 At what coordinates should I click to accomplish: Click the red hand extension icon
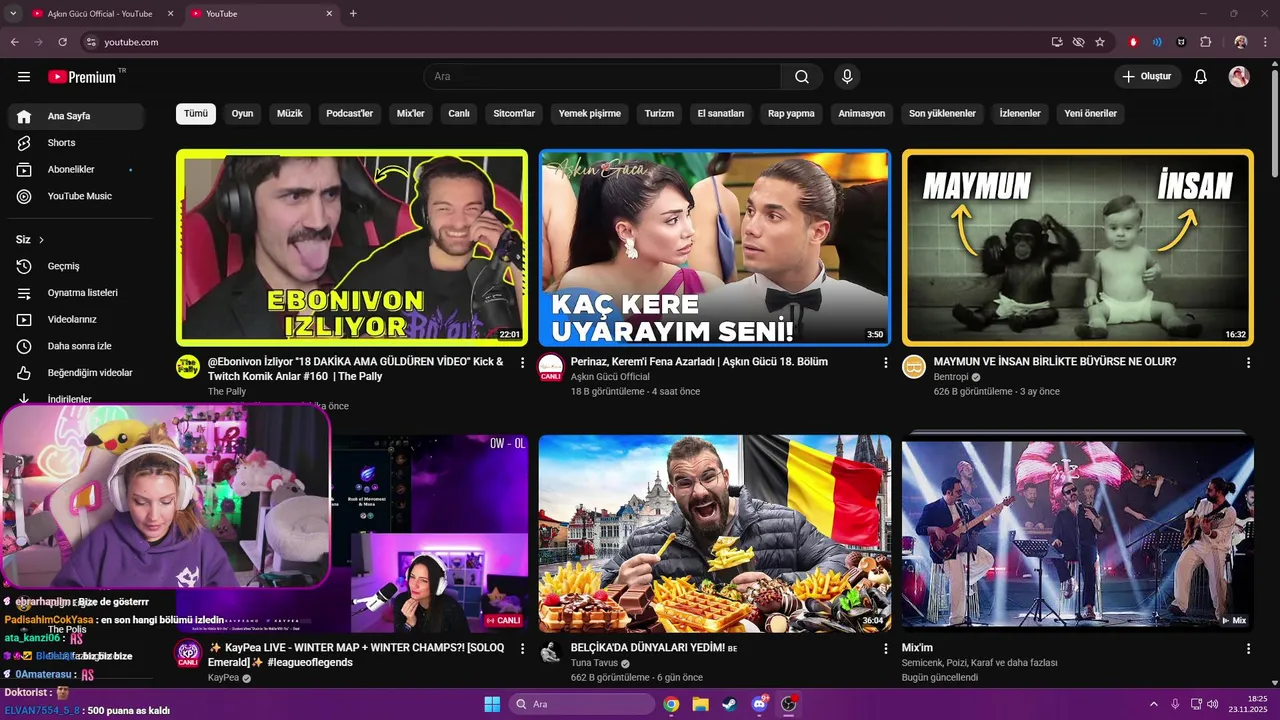(1133, 42)
